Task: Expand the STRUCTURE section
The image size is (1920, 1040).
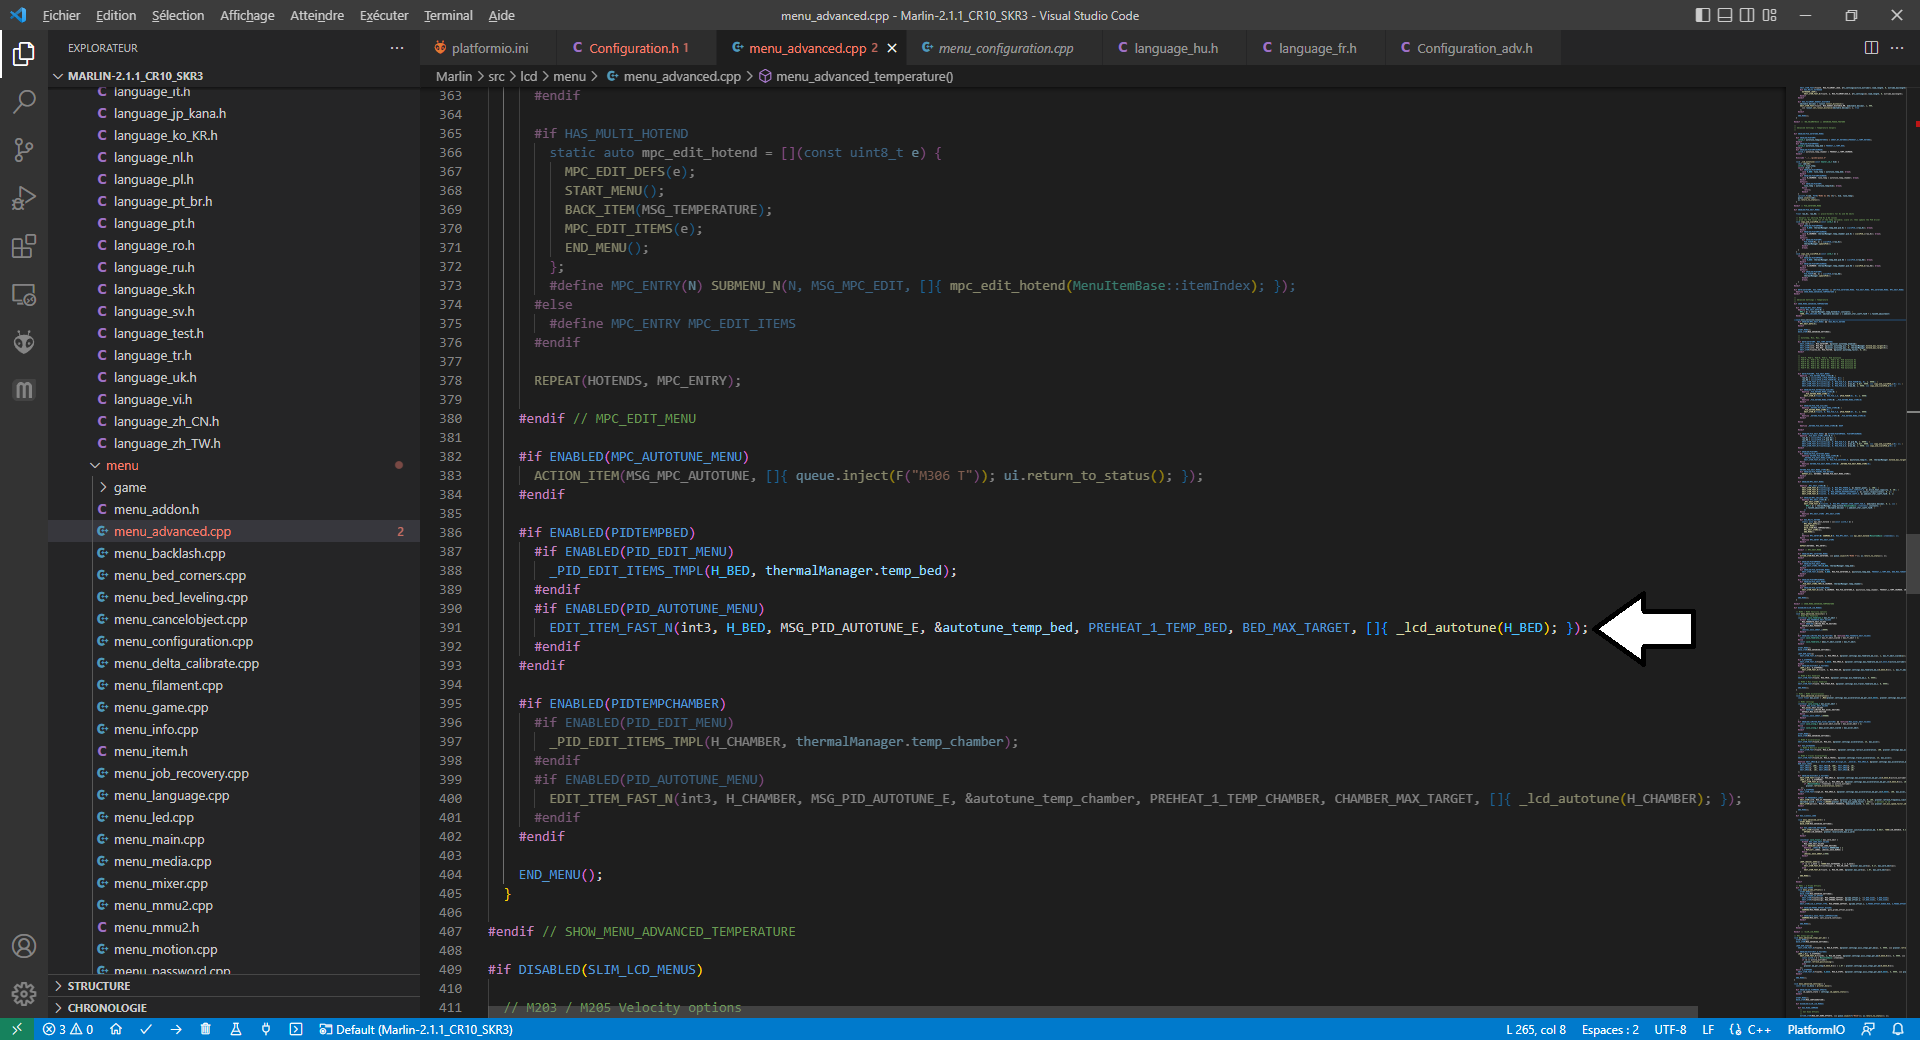Action: (235, 986)
